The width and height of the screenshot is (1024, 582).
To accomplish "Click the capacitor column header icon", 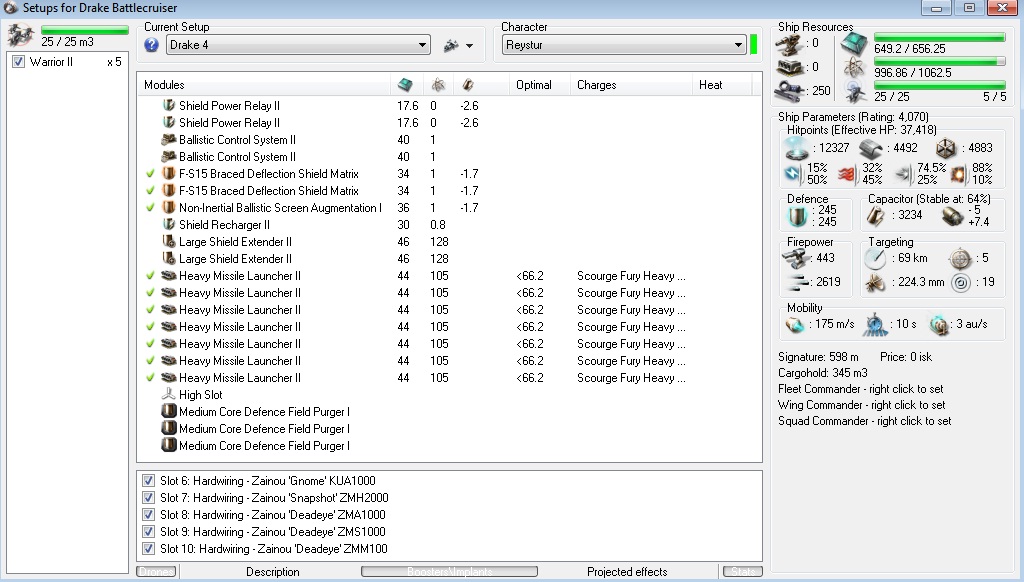I will pos(468,85).
